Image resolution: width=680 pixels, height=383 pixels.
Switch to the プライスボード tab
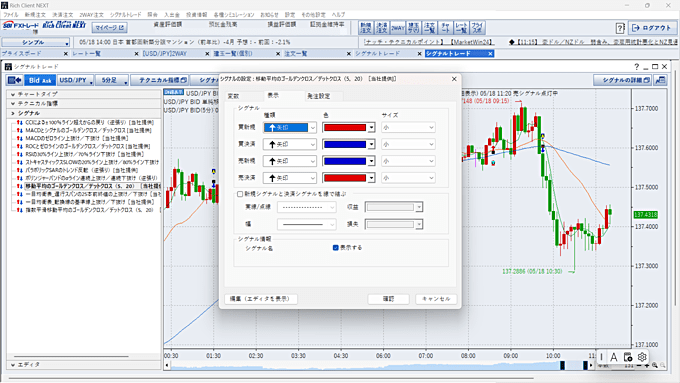click(x=22, y=54)
